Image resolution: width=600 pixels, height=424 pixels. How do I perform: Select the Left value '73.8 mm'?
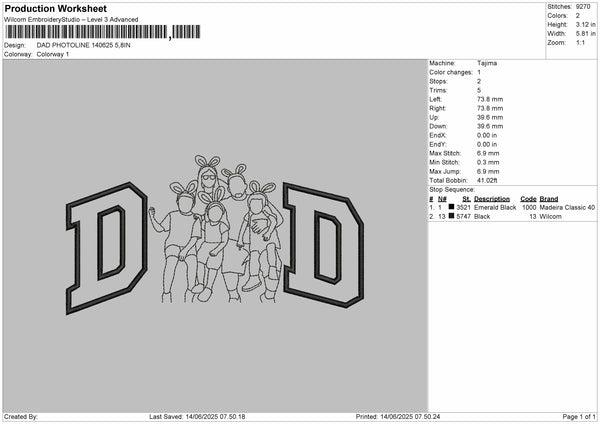click(490, 99)
